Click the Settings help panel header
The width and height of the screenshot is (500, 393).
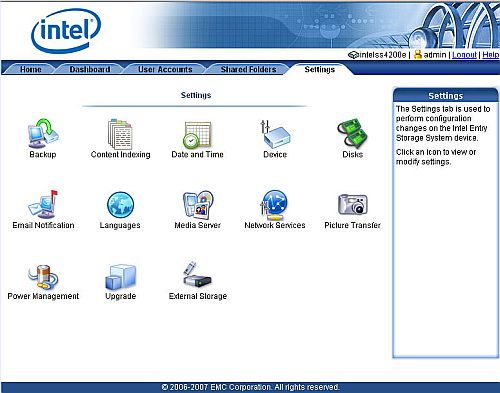[446, 96]
